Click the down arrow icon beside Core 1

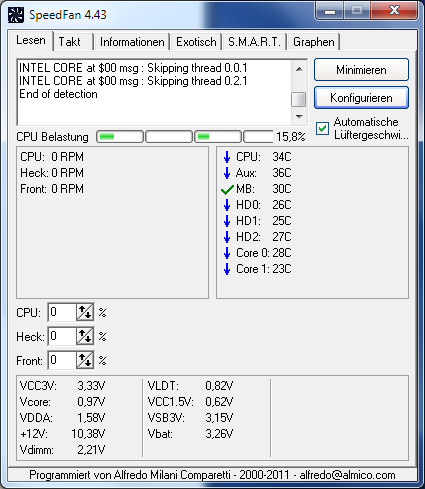pyautogui.click(x=227, y=269)
